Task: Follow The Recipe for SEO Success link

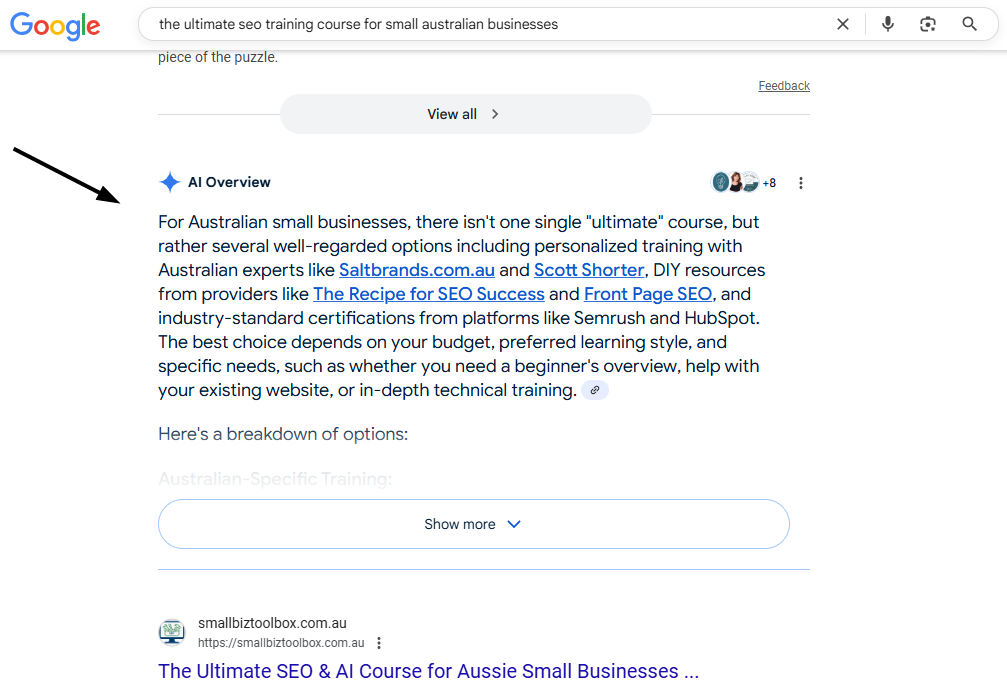Action: tap(428, 294)
